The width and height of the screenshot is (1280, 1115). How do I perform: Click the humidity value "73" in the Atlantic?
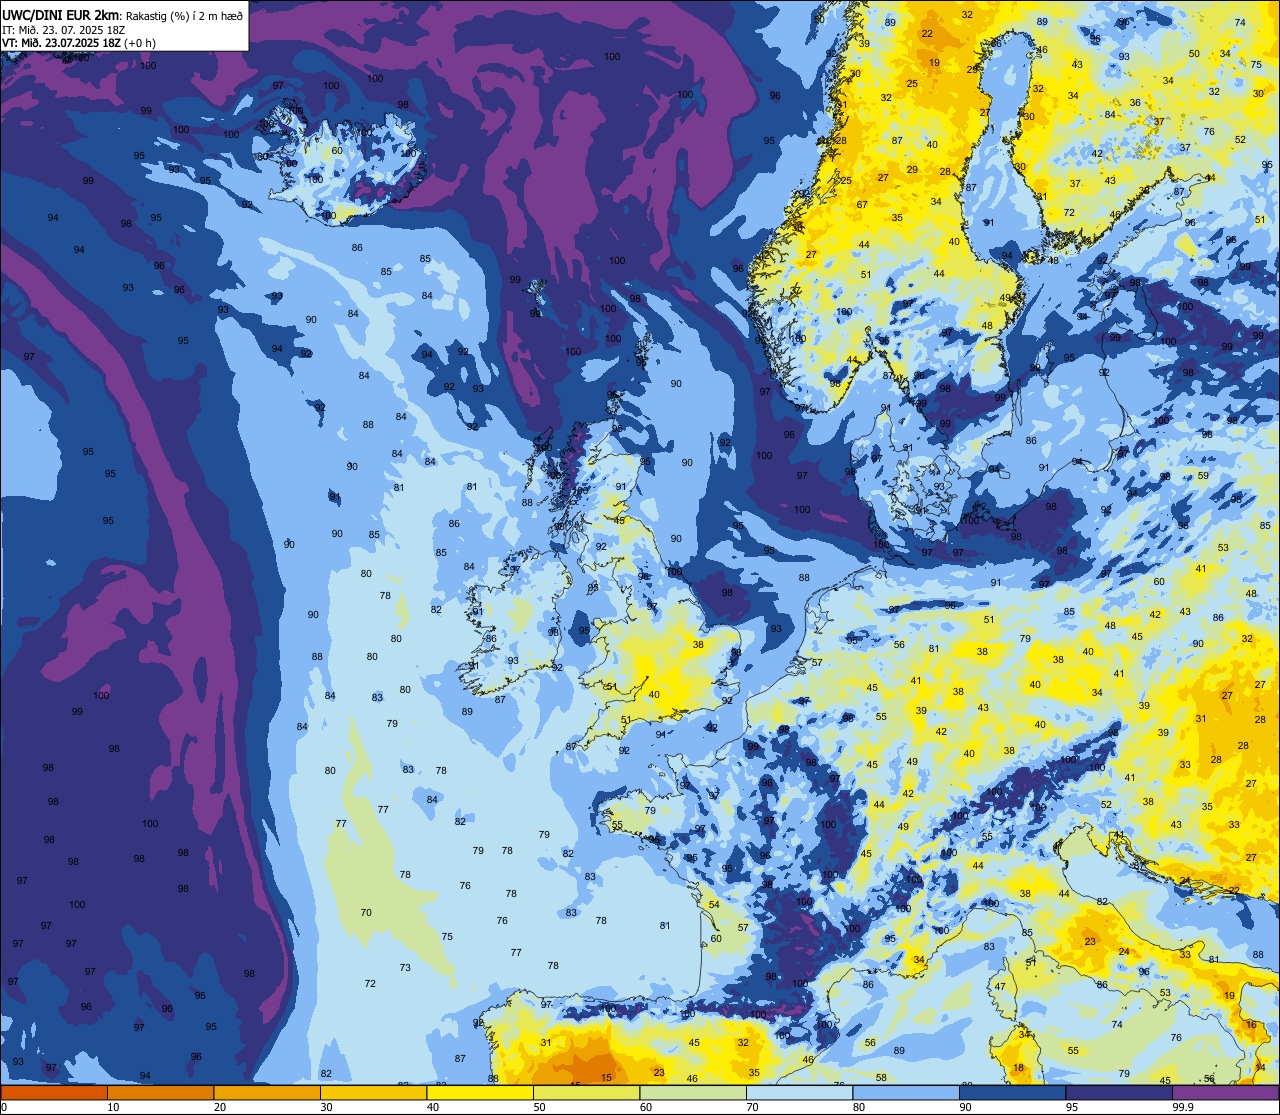tap(405, 968)
